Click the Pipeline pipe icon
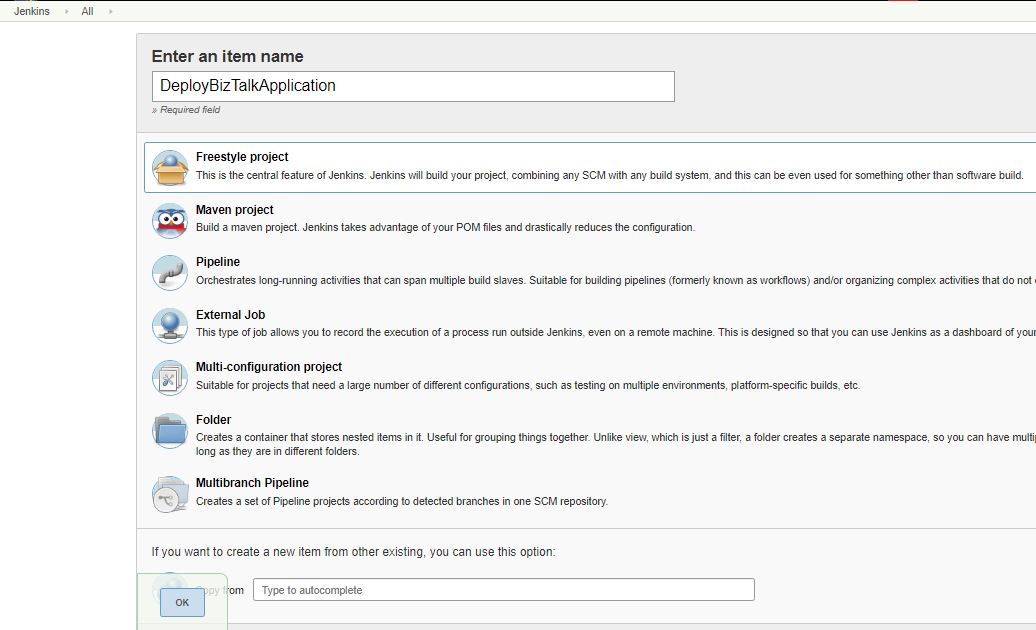The image size is (1036, 630). click(170, 273)
